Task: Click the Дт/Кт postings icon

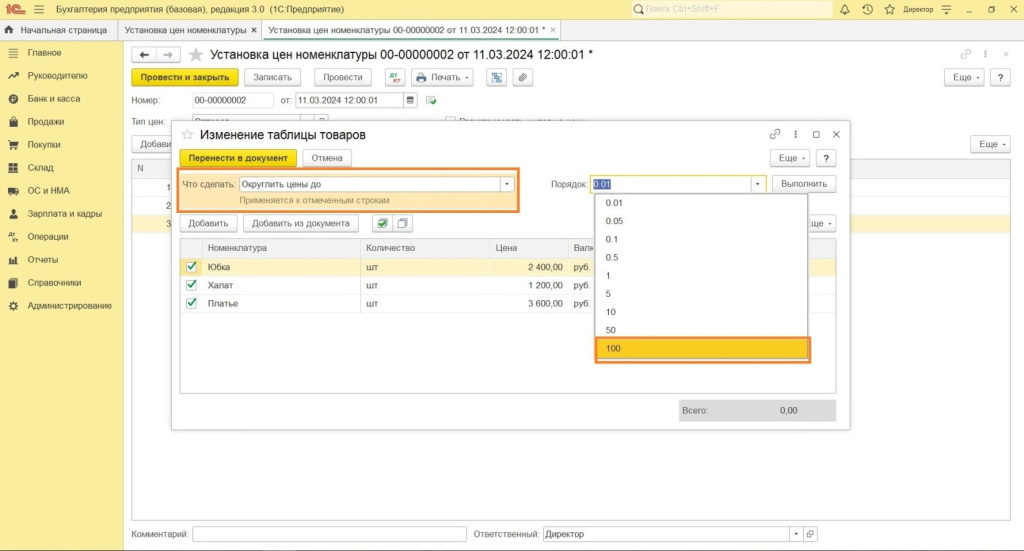Action: click(x=393, y=77)
